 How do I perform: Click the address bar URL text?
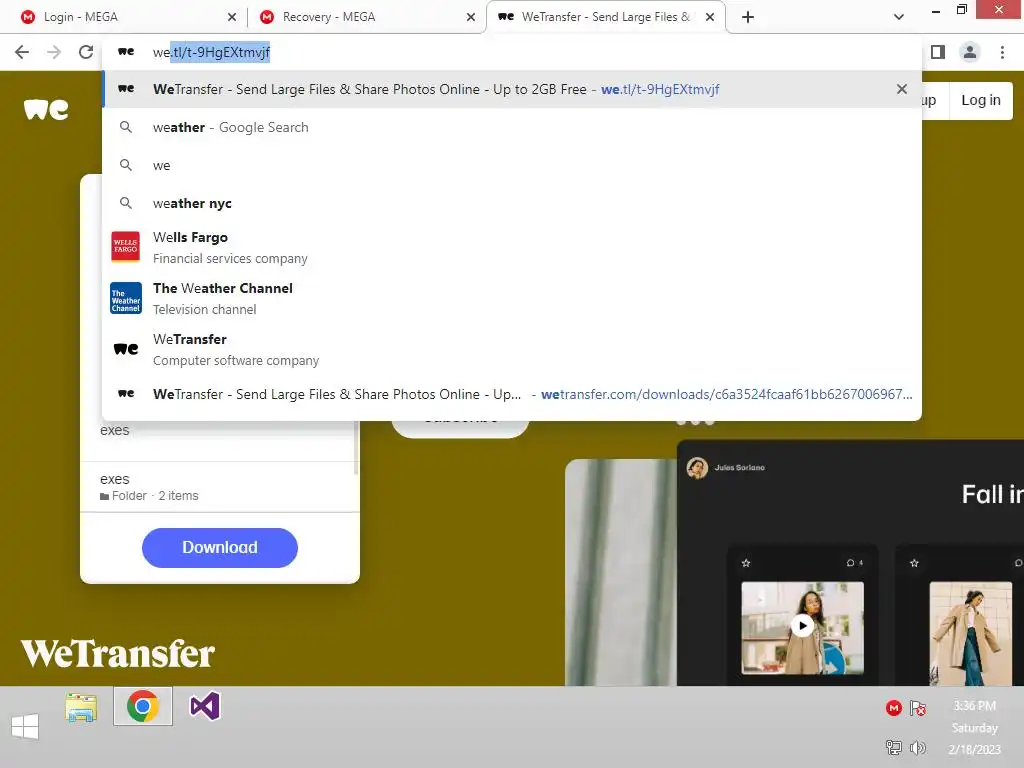click(x=211, y=52)
